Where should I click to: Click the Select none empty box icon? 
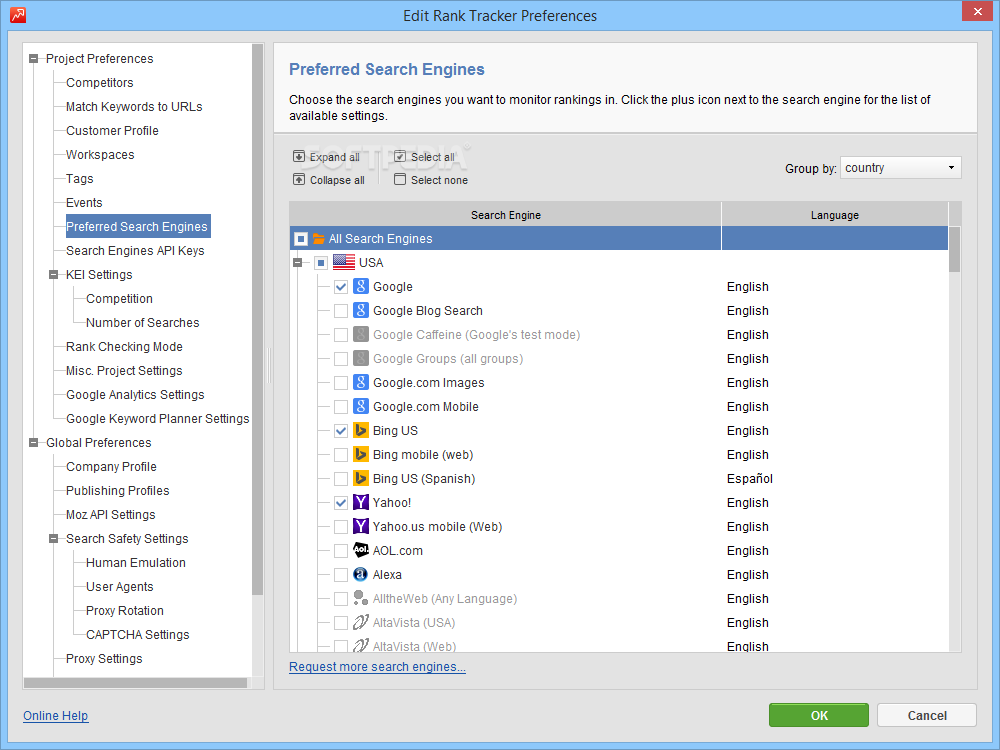400,180
